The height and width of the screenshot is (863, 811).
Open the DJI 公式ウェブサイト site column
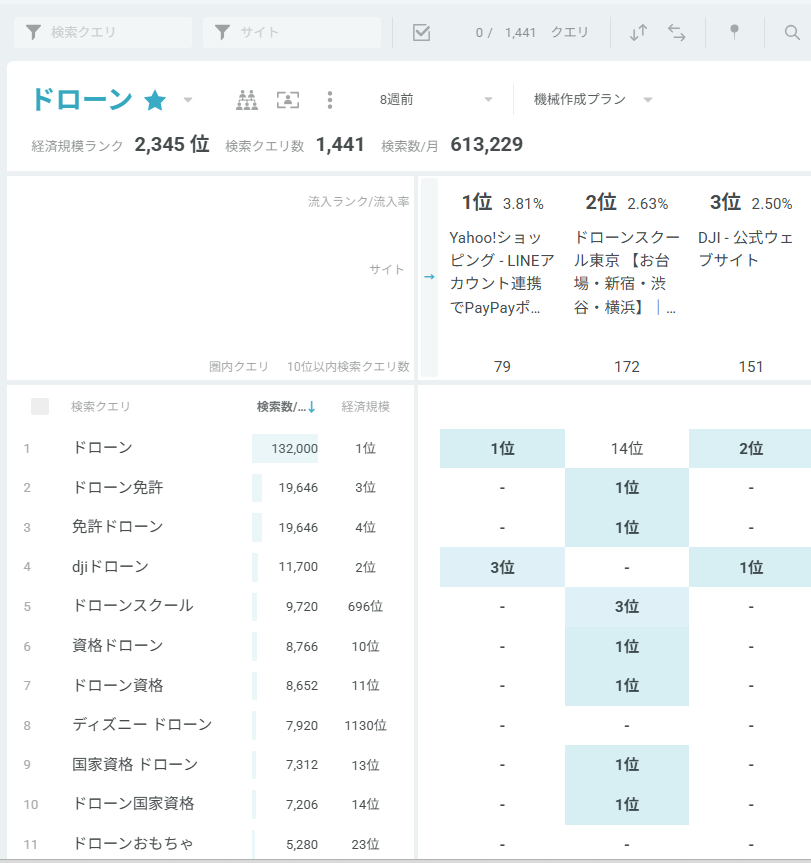pyautogui.click(x=746, y=249)
